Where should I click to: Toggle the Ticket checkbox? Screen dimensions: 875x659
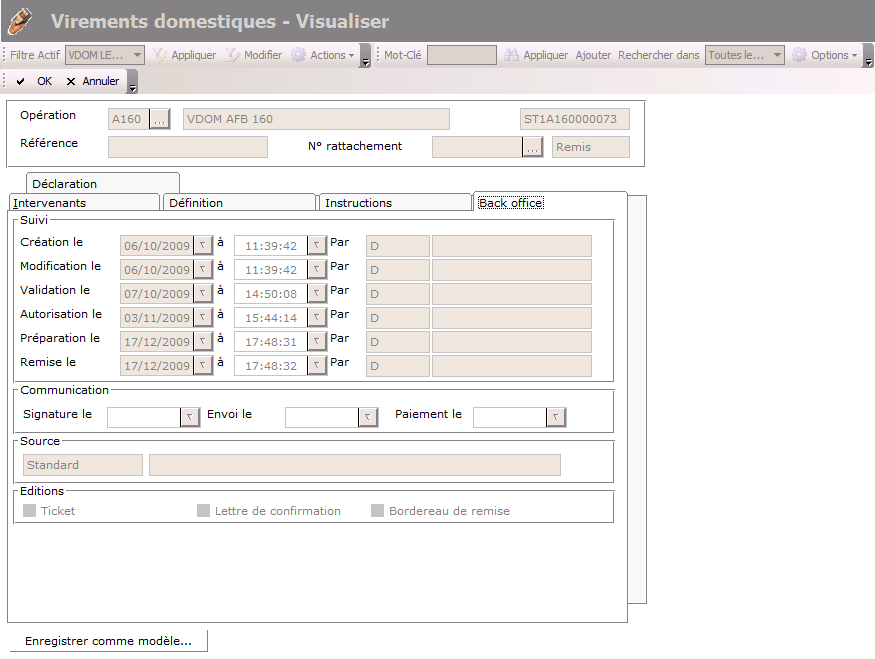point(30,511)
